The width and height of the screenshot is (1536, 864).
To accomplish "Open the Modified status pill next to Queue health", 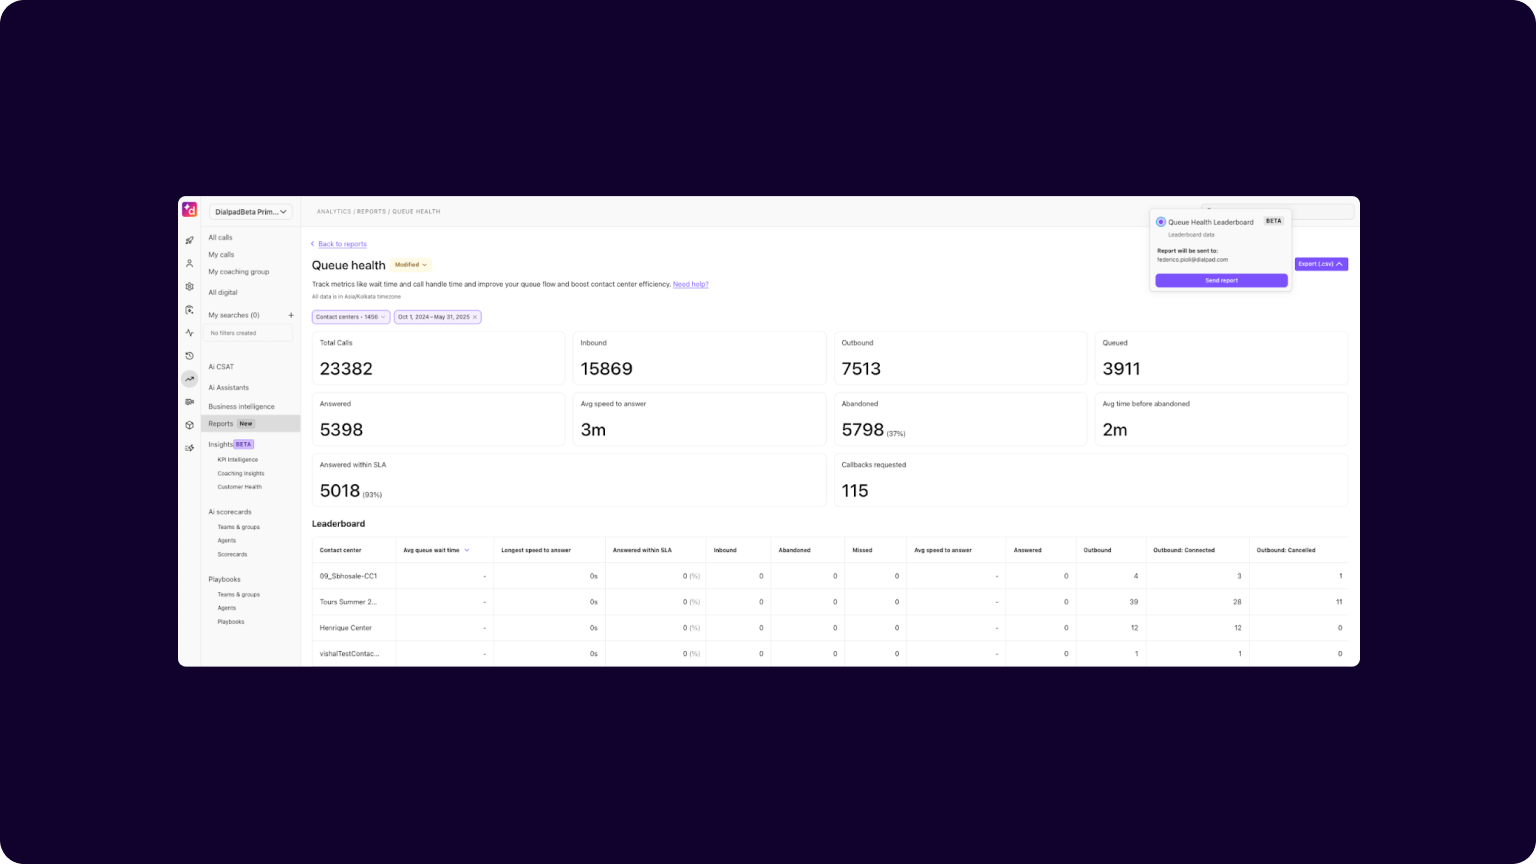I will tap(410, 264).
